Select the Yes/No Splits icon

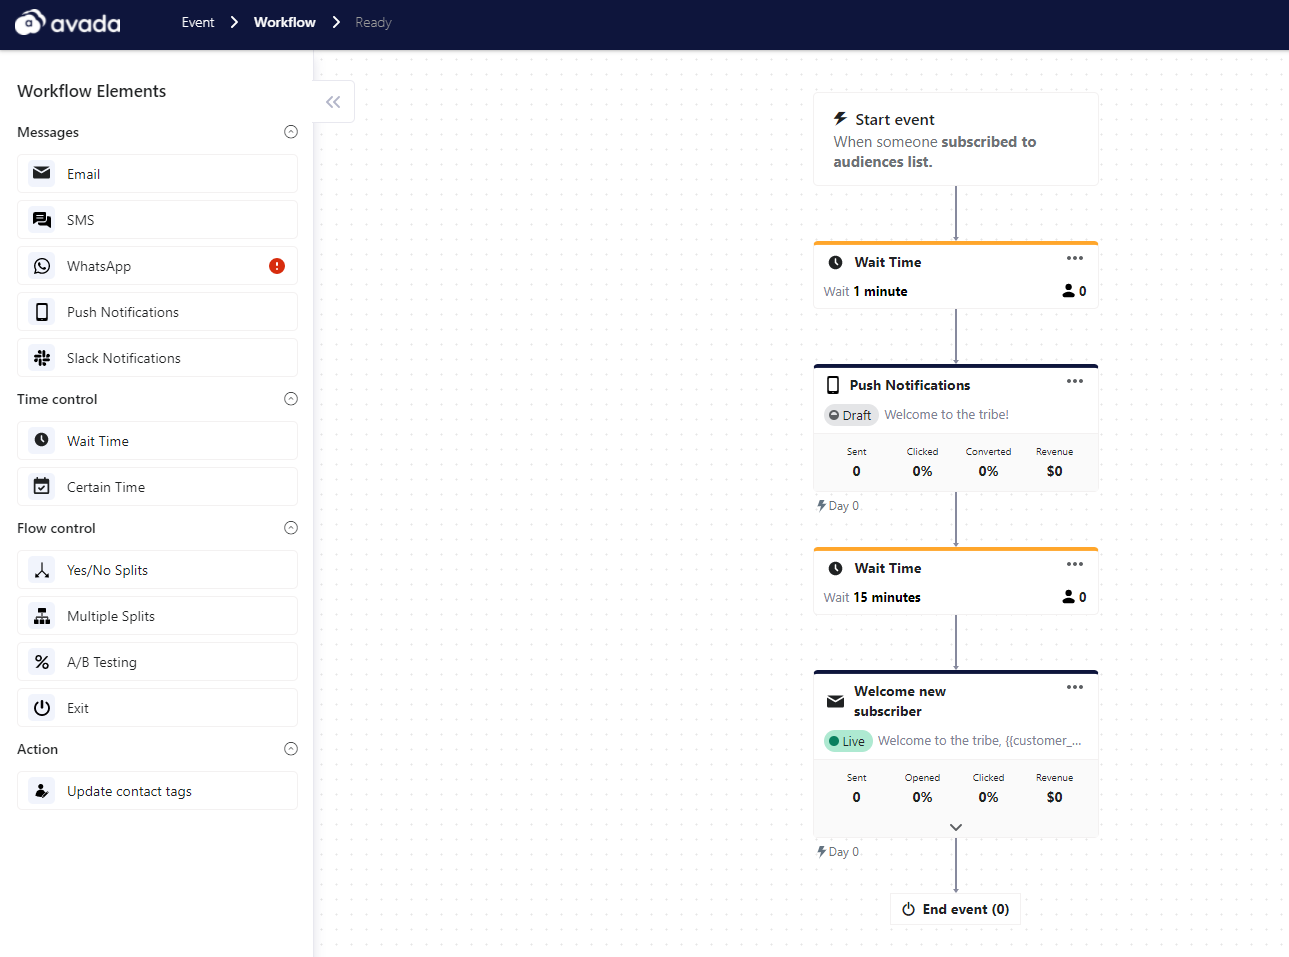tap(42, 570)
